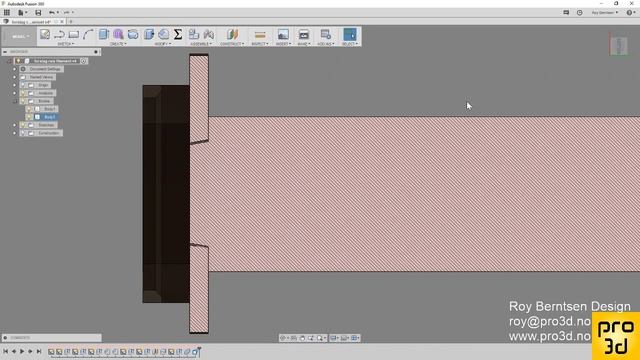Viewport: 640px width, 360px height.
Task: Open the Roy Berntsen account menu
Action: click(604, 13)
